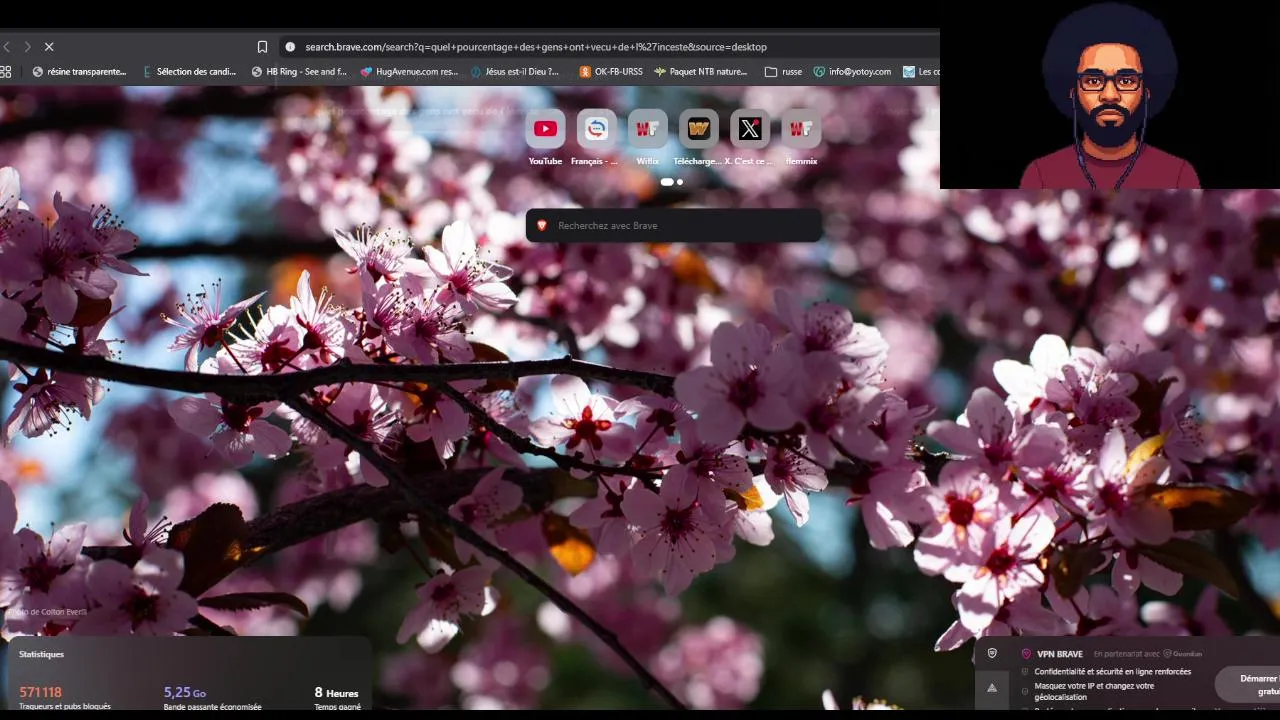Select the VPN shield icon in widget sidebar
1280x720 pixels.
tap(992, 653)
